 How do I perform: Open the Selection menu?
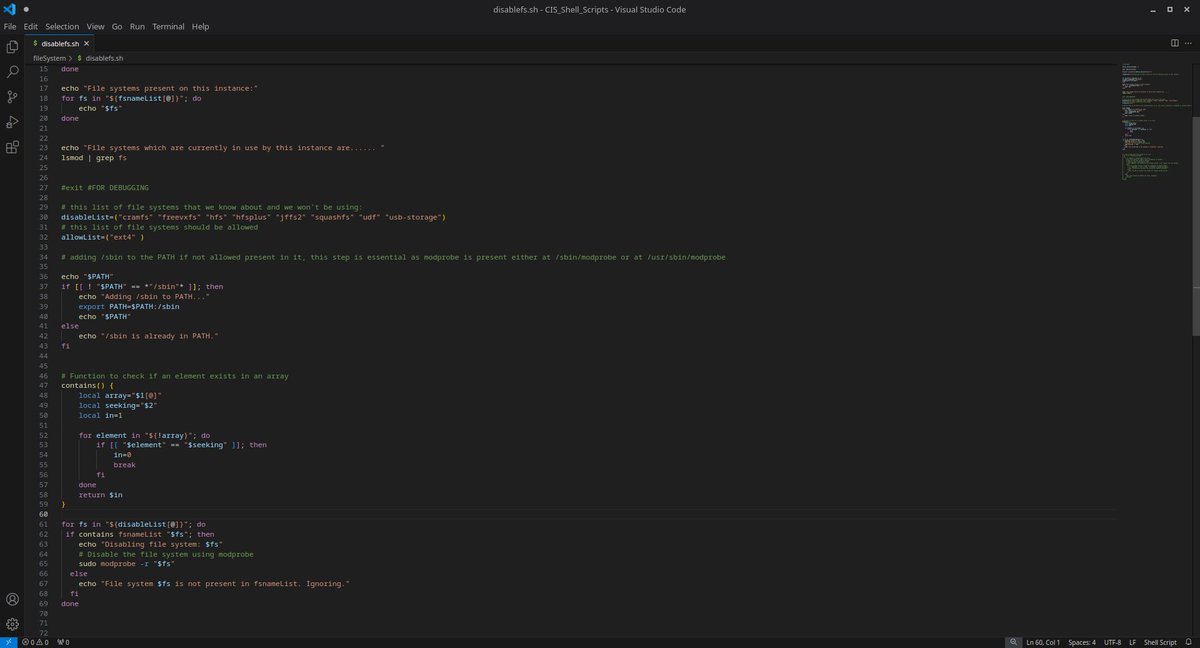pos(62,27)
